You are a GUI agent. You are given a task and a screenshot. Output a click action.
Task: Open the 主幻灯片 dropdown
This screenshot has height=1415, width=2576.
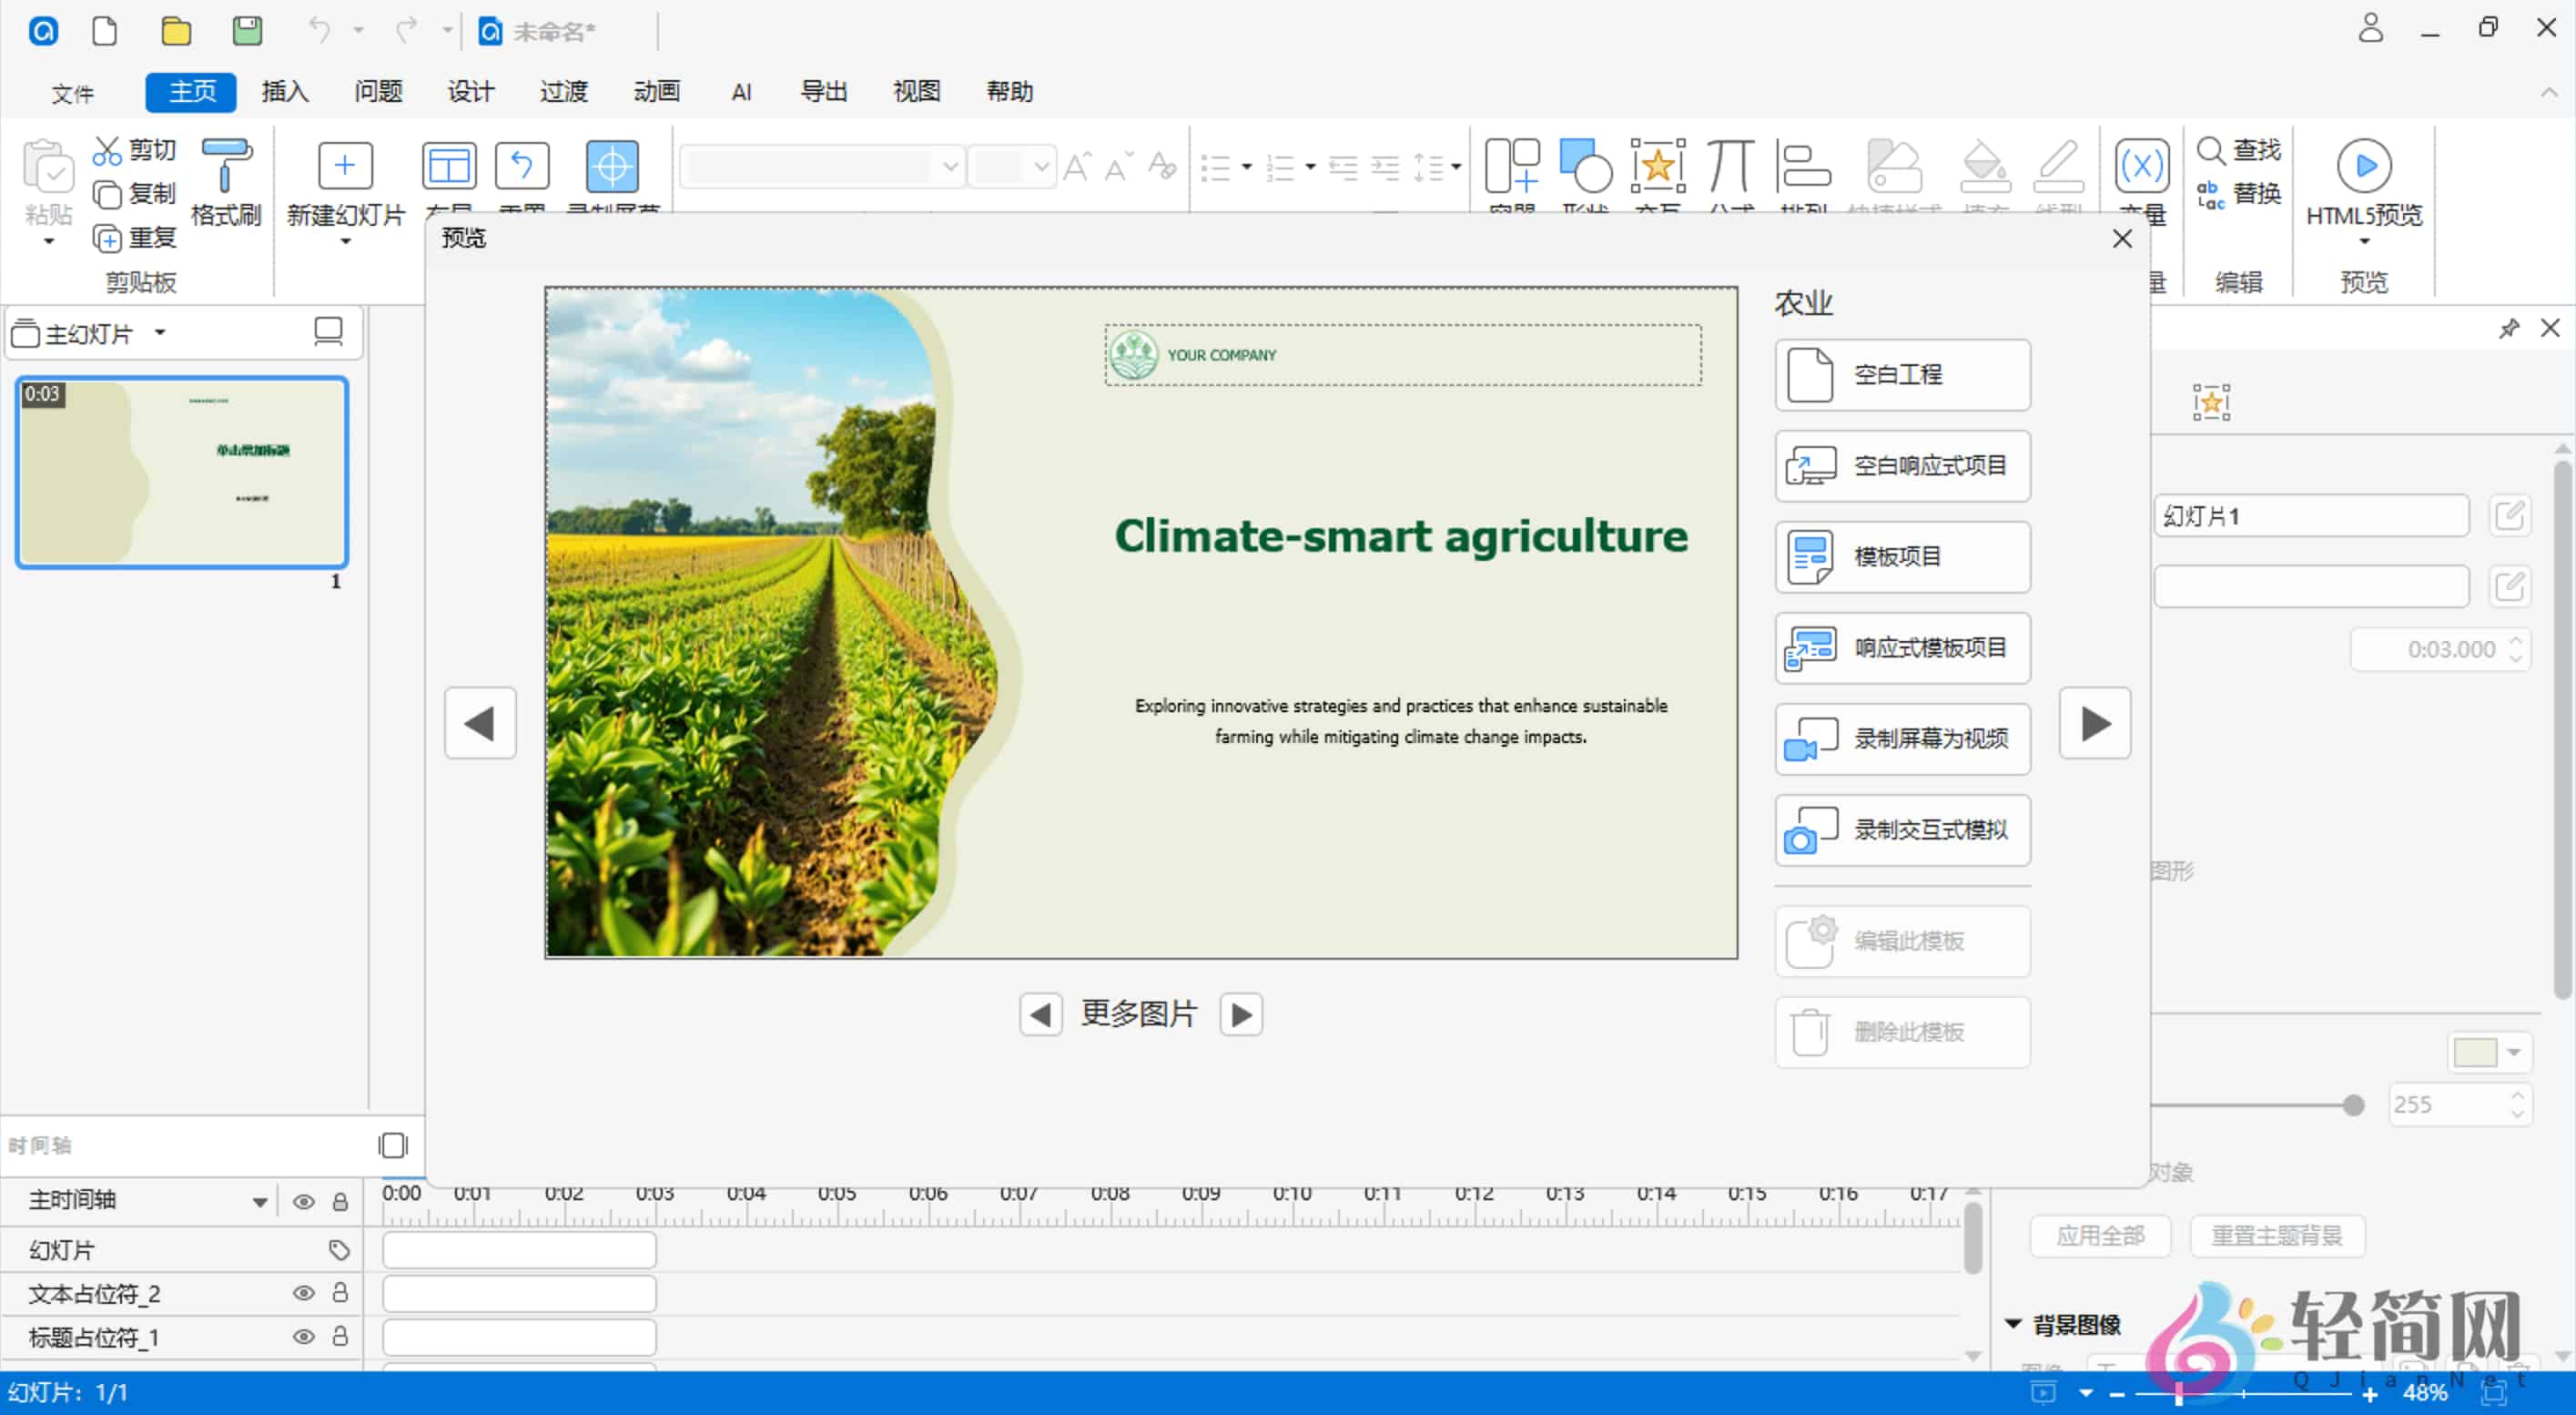point(160,333)
